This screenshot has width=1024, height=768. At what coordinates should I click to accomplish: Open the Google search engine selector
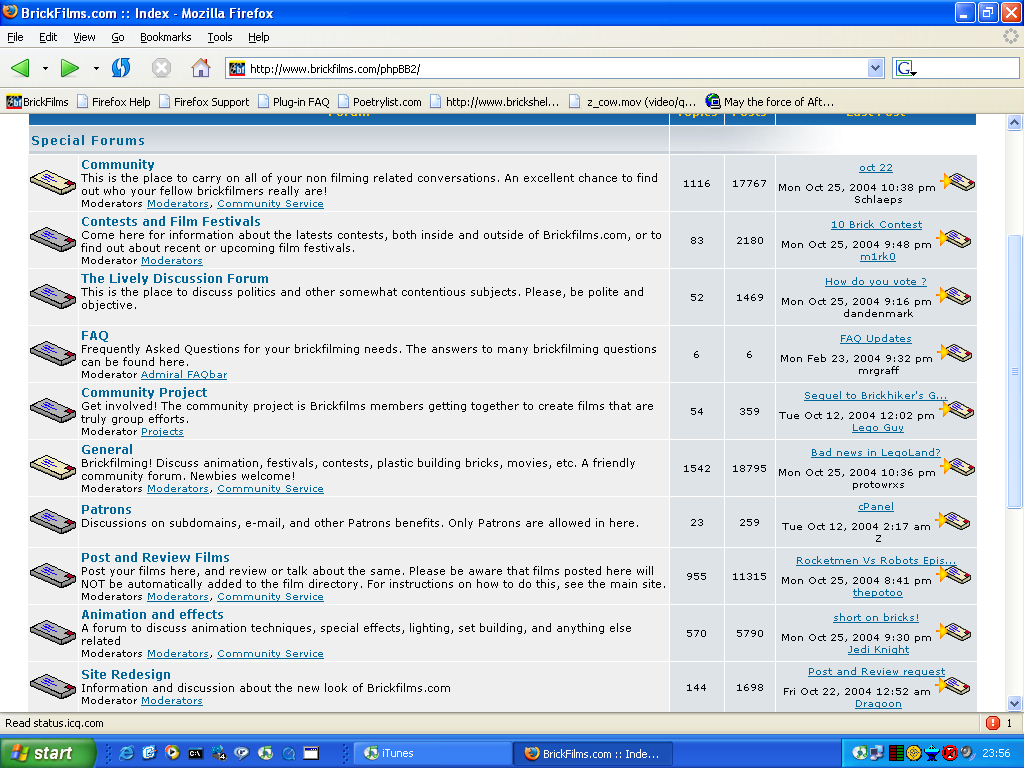coord(906,69)
